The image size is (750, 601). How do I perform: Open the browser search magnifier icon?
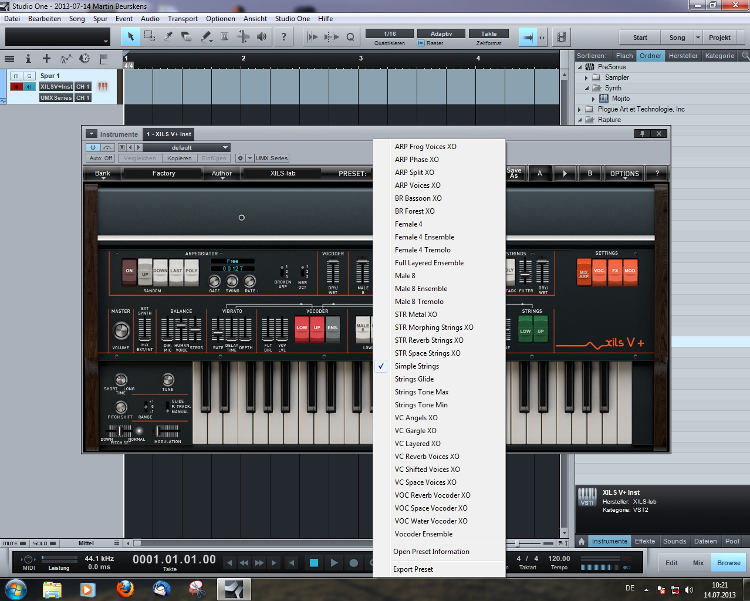click(x=745, y=56)
